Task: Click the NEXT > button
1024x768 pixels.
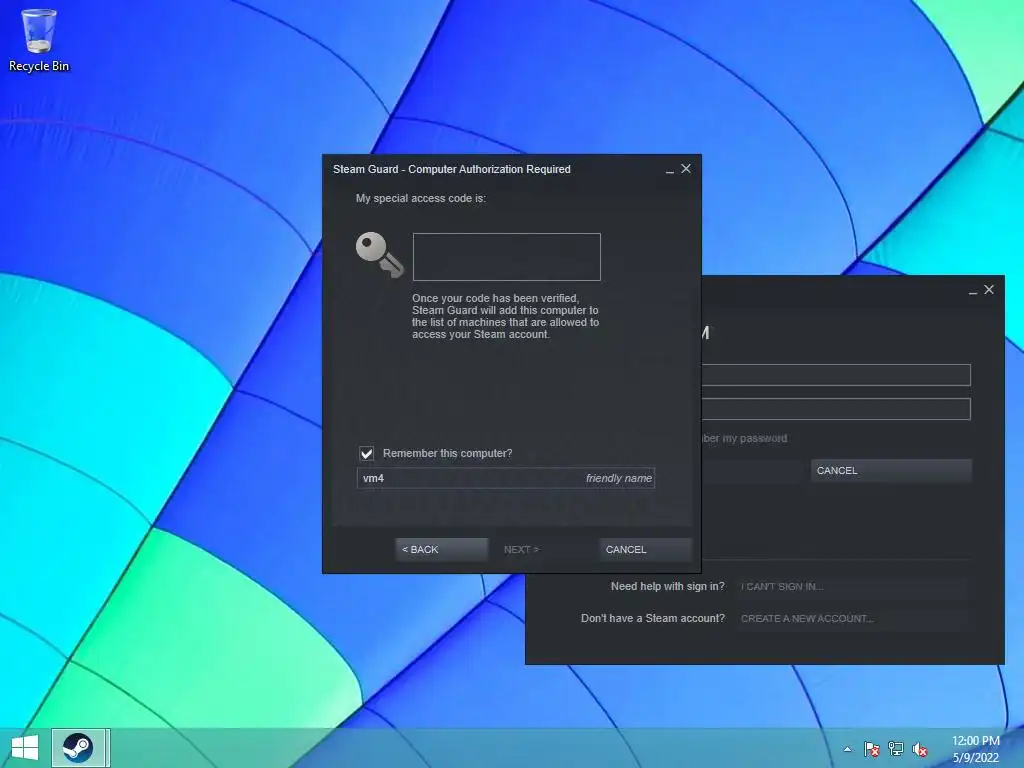Action: click(x=521, y=549)
